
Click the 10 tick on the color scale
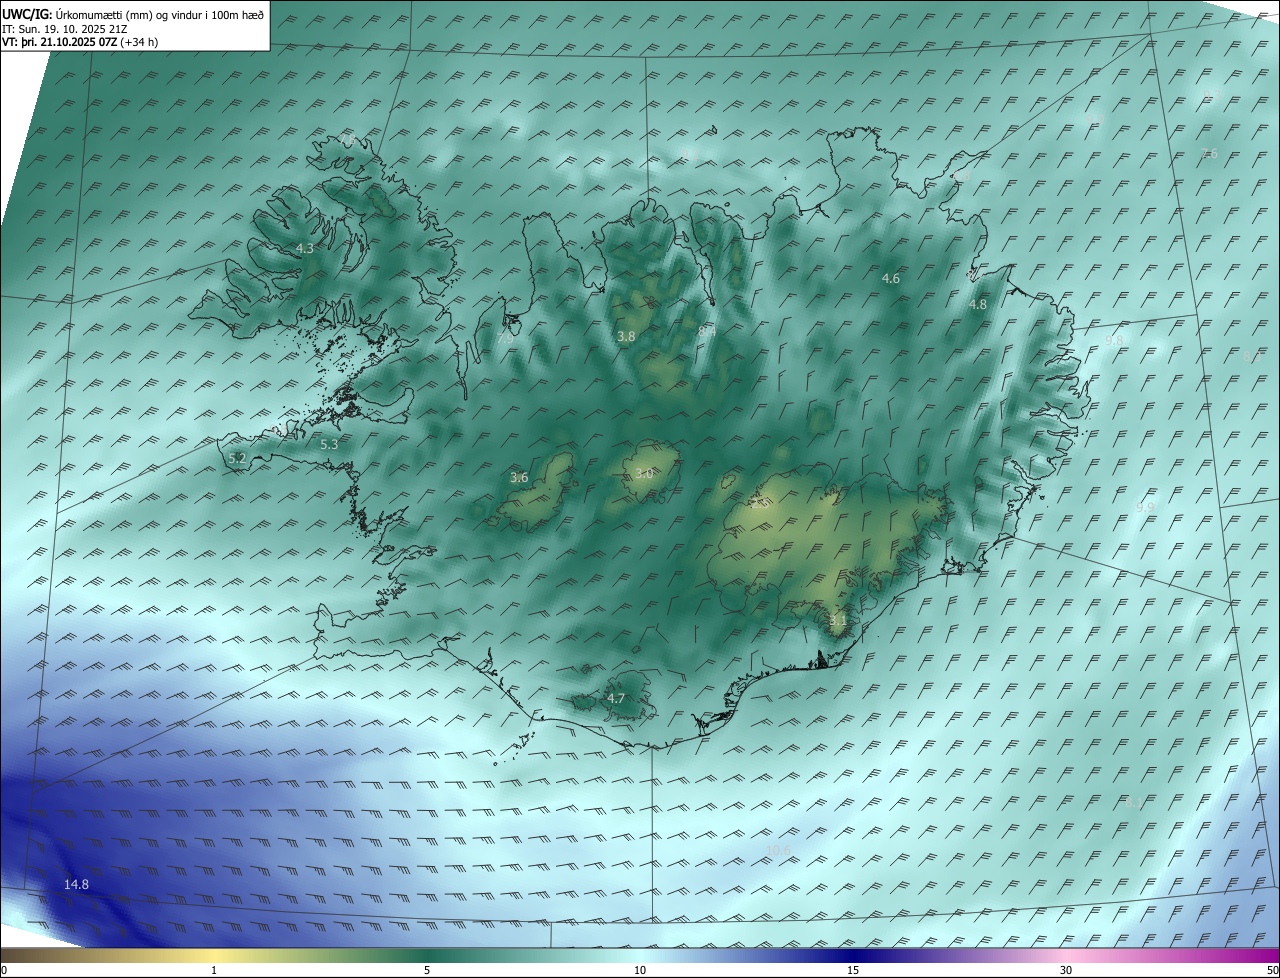[x=640, y=970]
